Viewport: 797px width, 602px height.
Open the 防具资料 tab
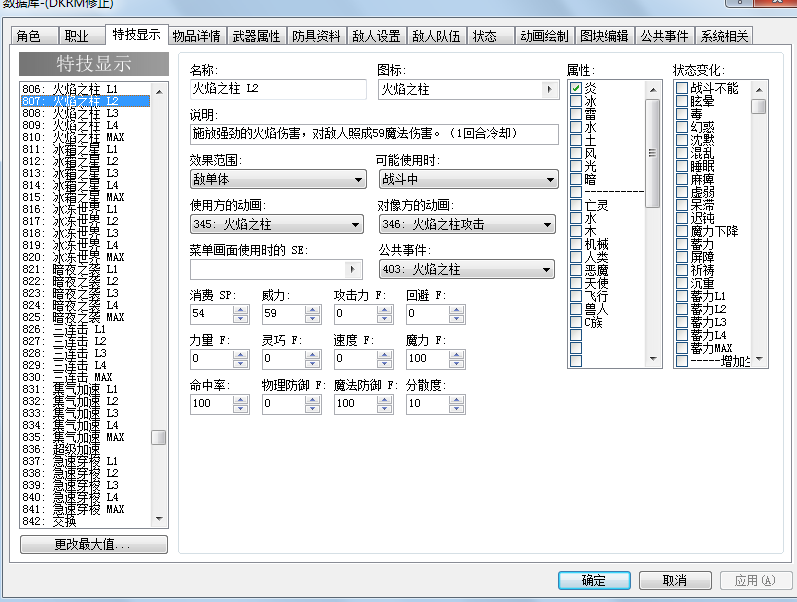(316, 36)
